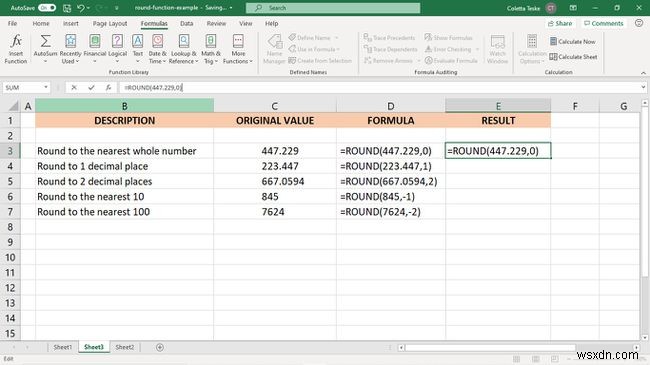Click cell with value 223.447
This screenshot has width=650, height=365.
point(275,166)
